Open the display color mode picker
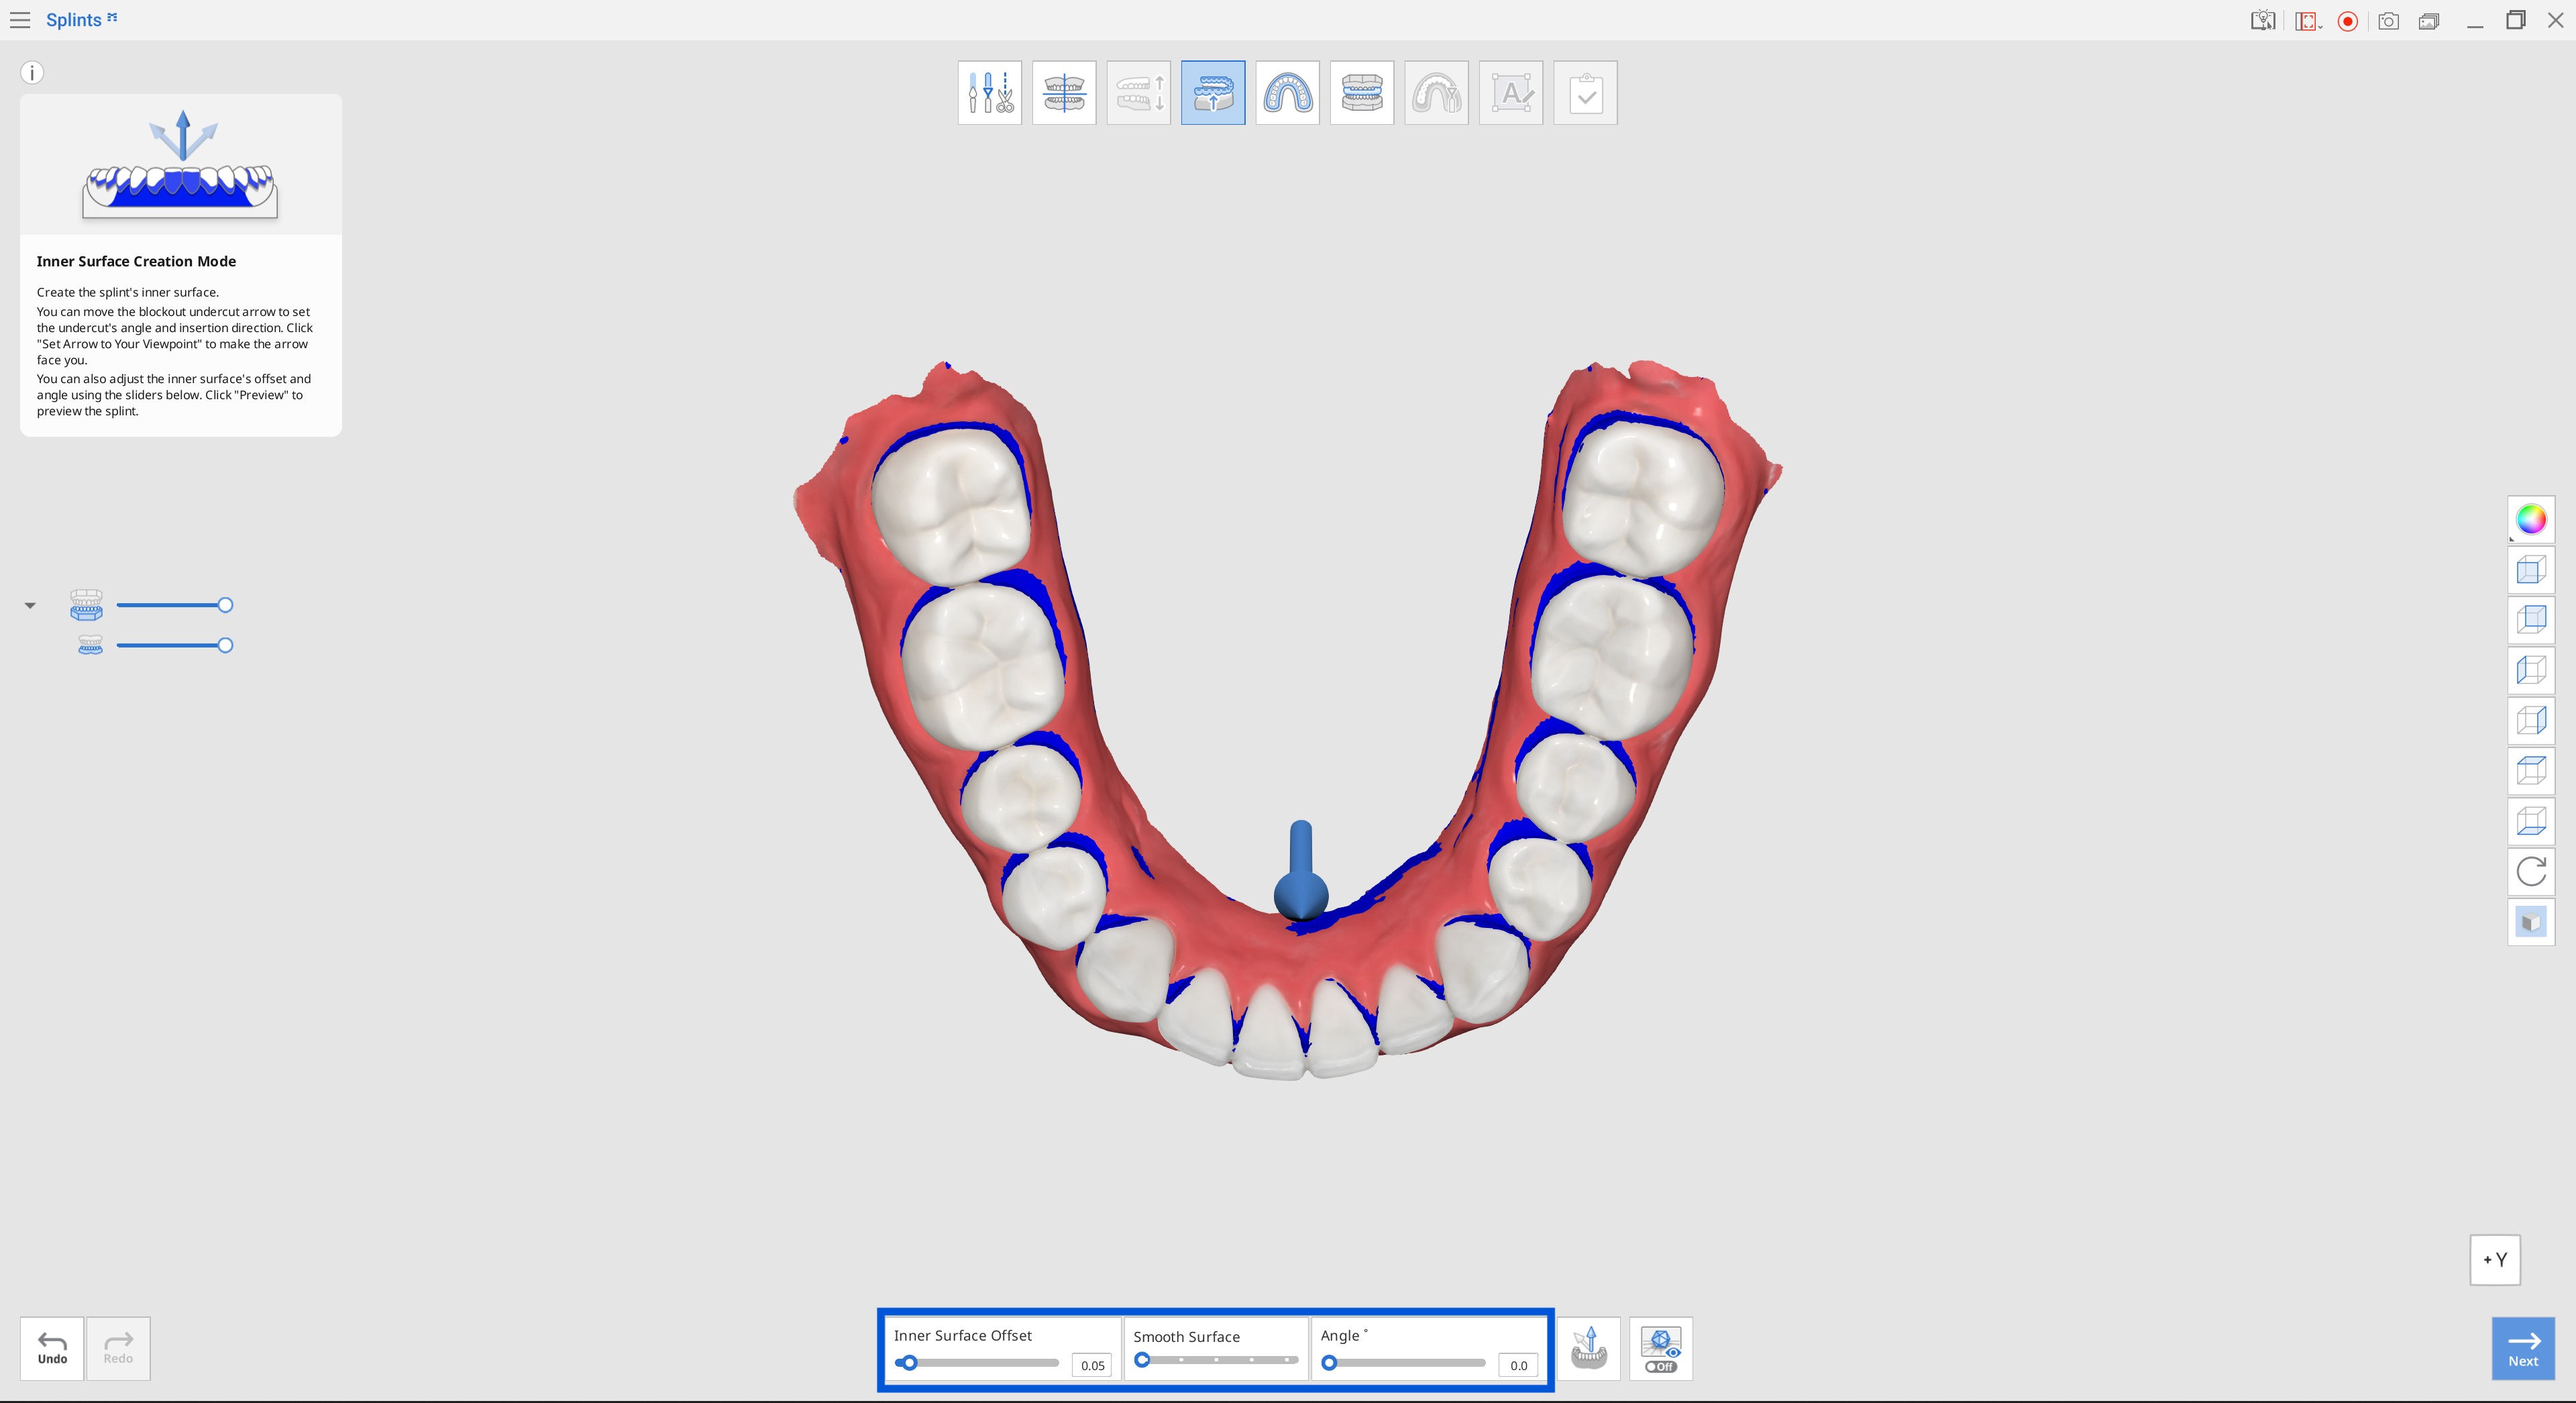 (x=2530, y=520)
